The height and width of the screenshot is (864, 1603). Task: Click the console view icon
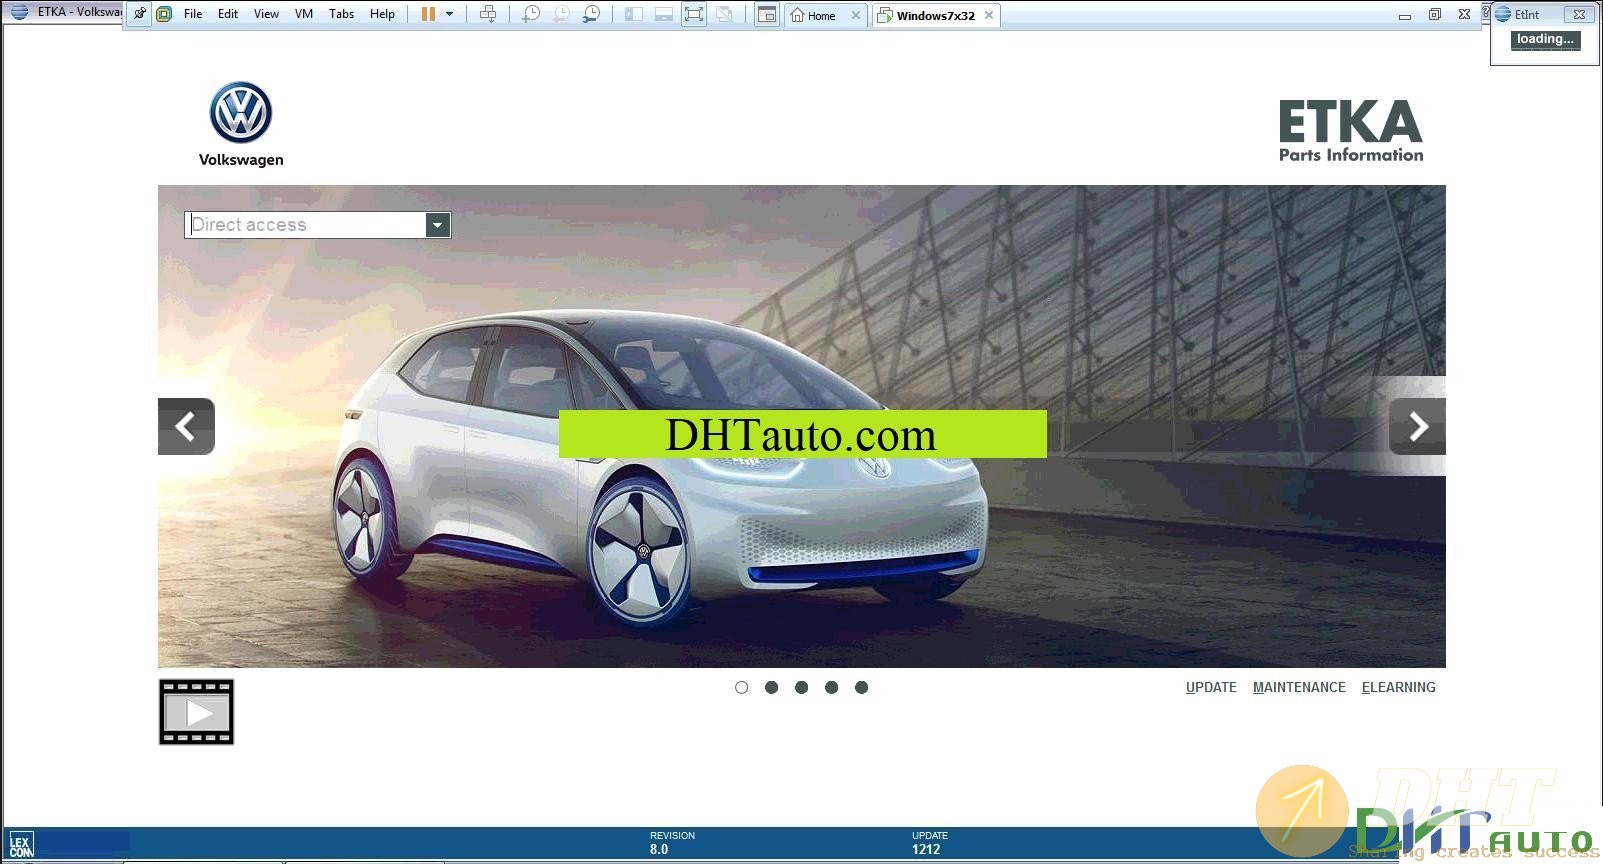tap(767, 14)
